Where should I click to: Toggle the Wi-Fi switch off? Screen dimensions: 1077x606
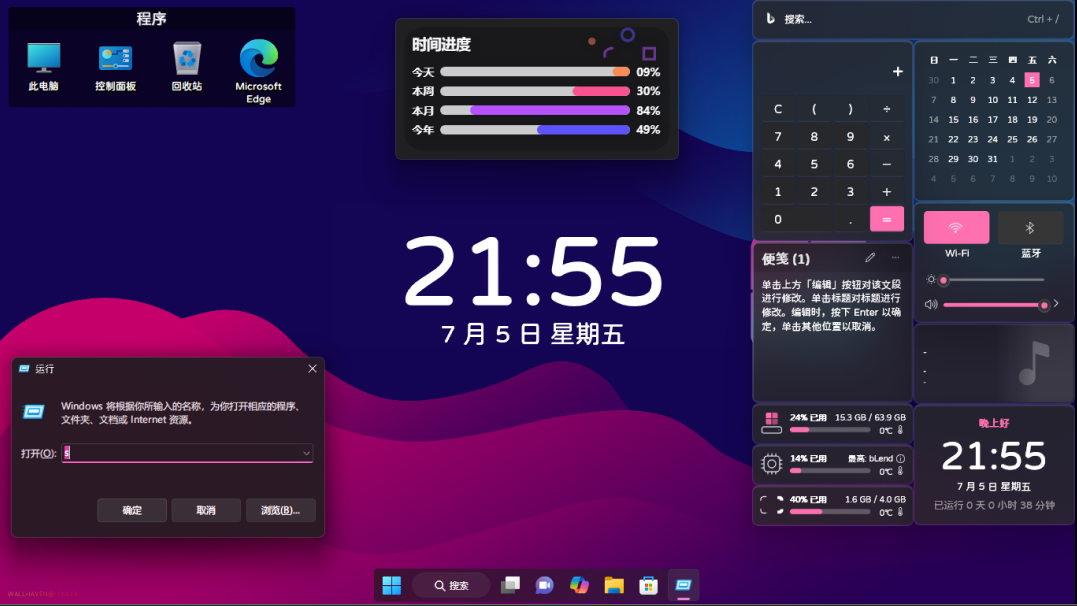click(x=956, y=227)
